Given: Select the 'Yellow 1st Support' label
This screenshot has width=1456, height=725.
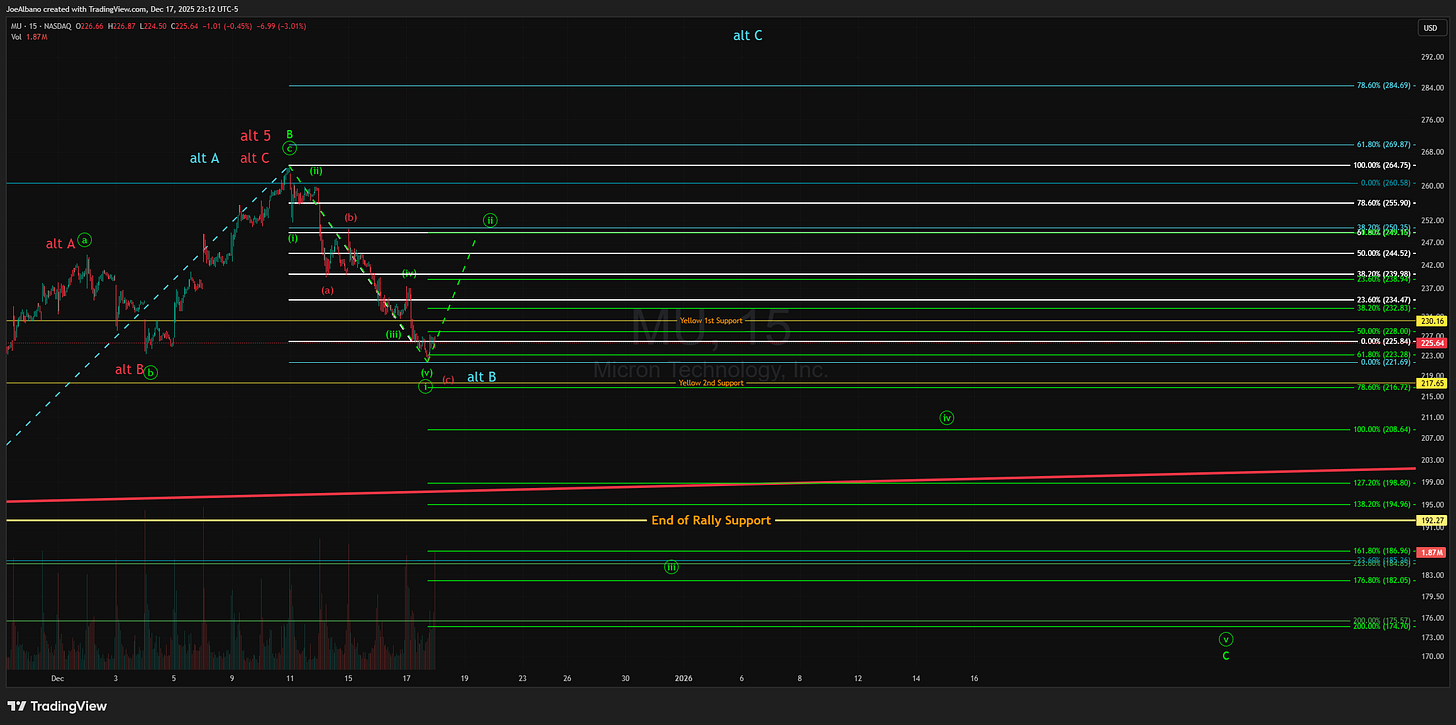Looking at the screenshot, I should [711, 320].
